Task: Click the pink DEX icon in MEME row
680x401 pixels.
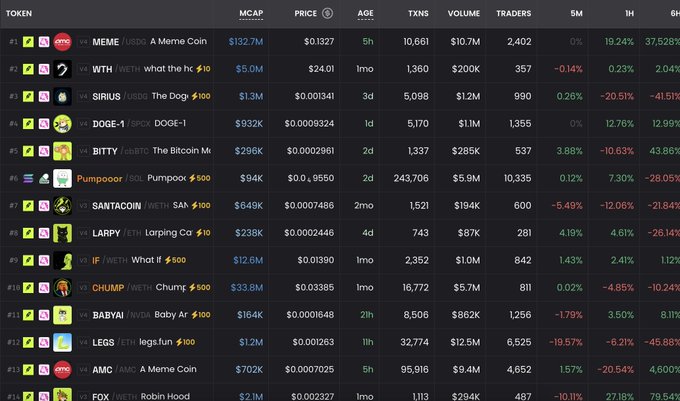Action: (44, 42)
